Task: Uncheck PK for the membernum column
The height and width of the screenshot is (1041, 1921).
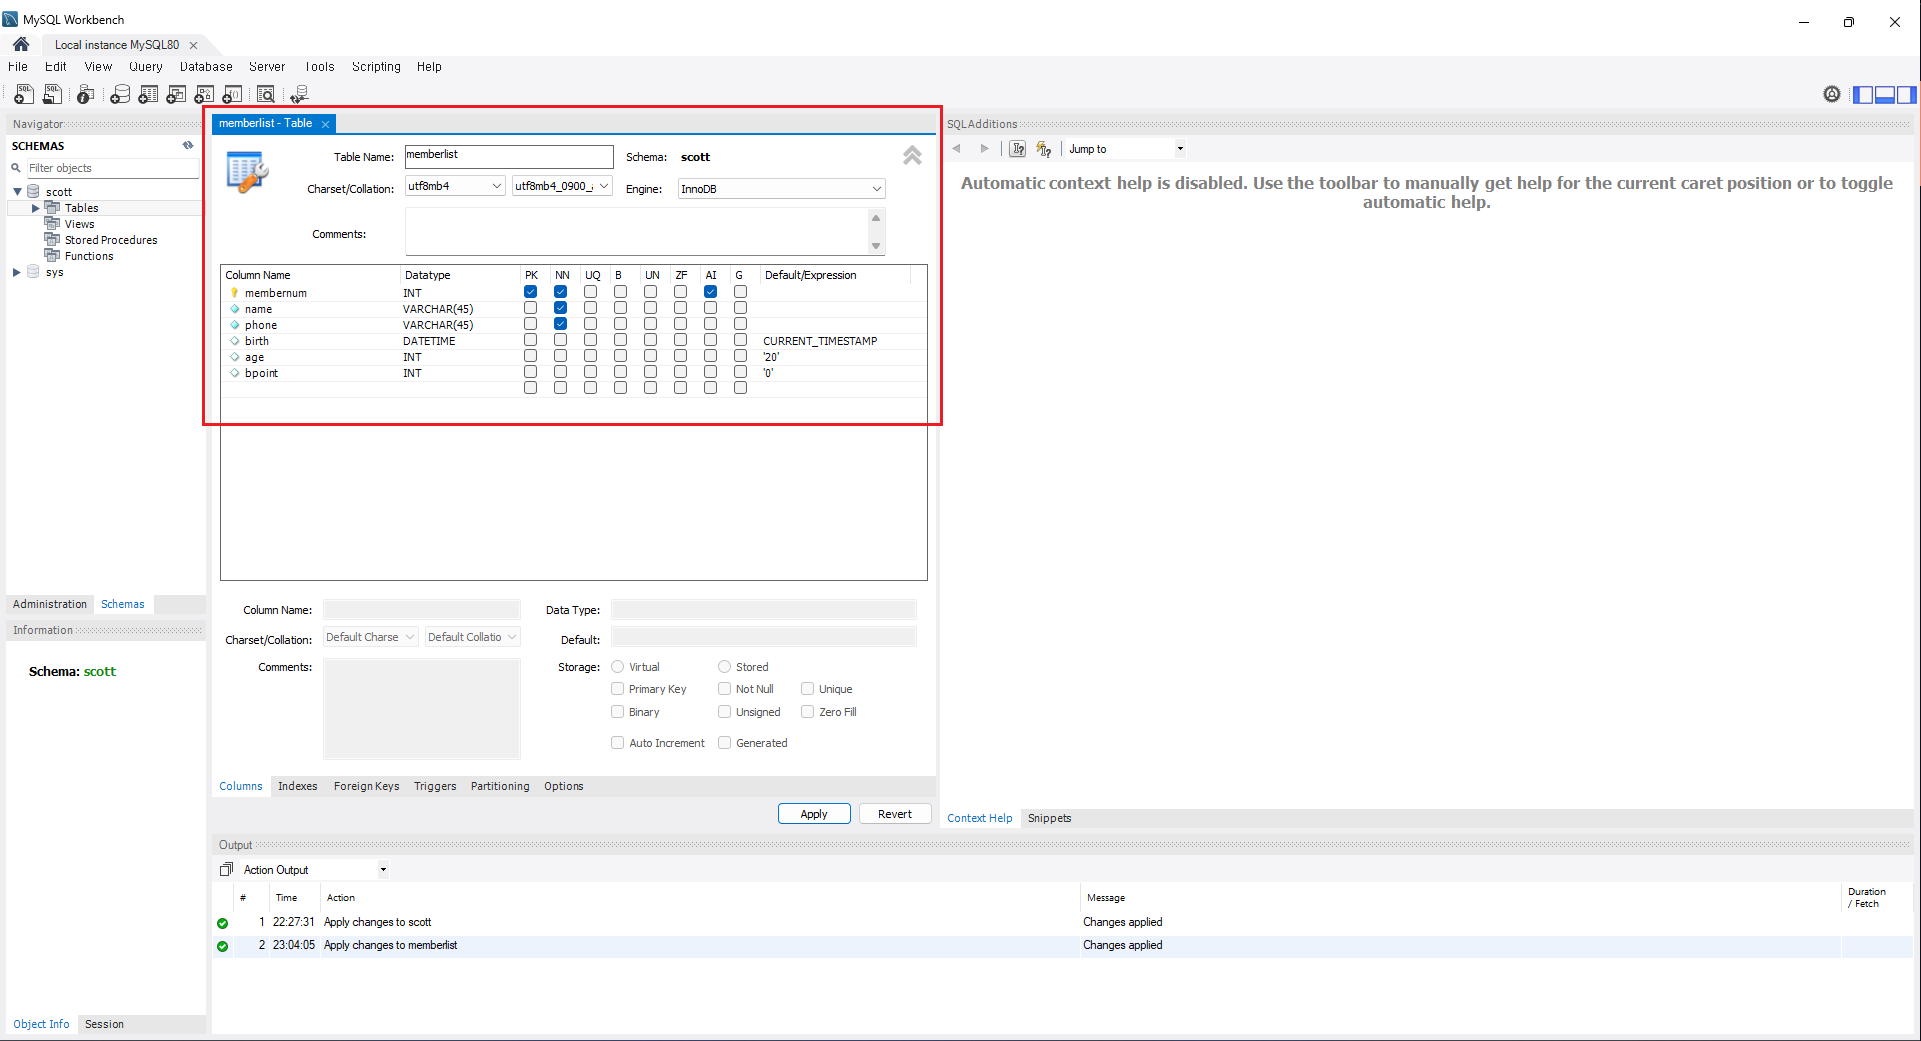Action: pos(530,292)
